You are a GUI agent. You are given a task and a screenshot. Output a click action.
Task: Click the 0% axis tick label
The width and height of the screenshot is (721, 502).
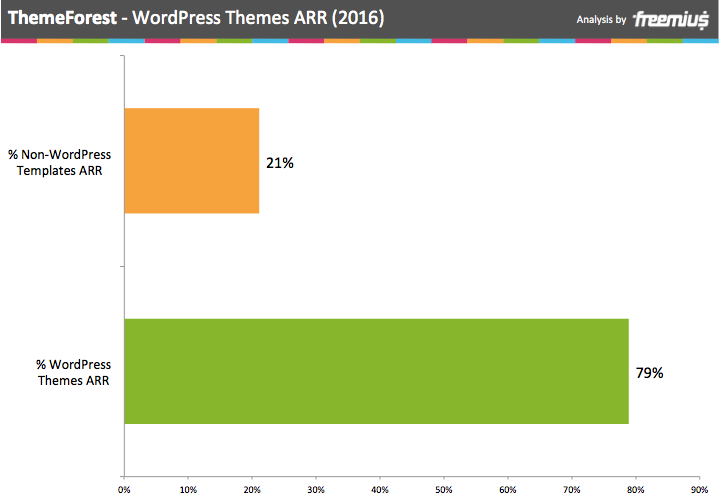[x=124, y=490]
